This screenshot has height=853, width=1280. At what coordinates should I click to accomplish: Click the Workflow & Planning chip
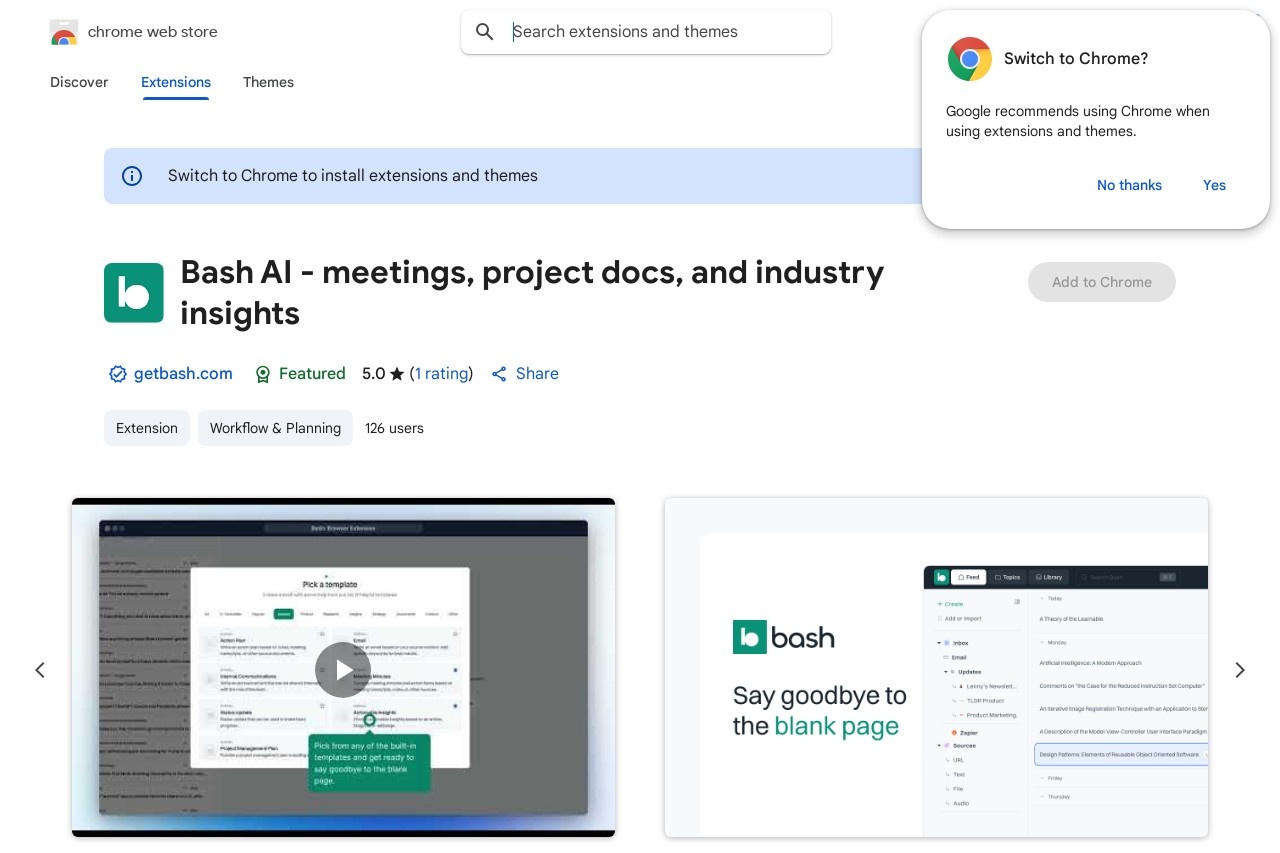click(x=275, y=428)
